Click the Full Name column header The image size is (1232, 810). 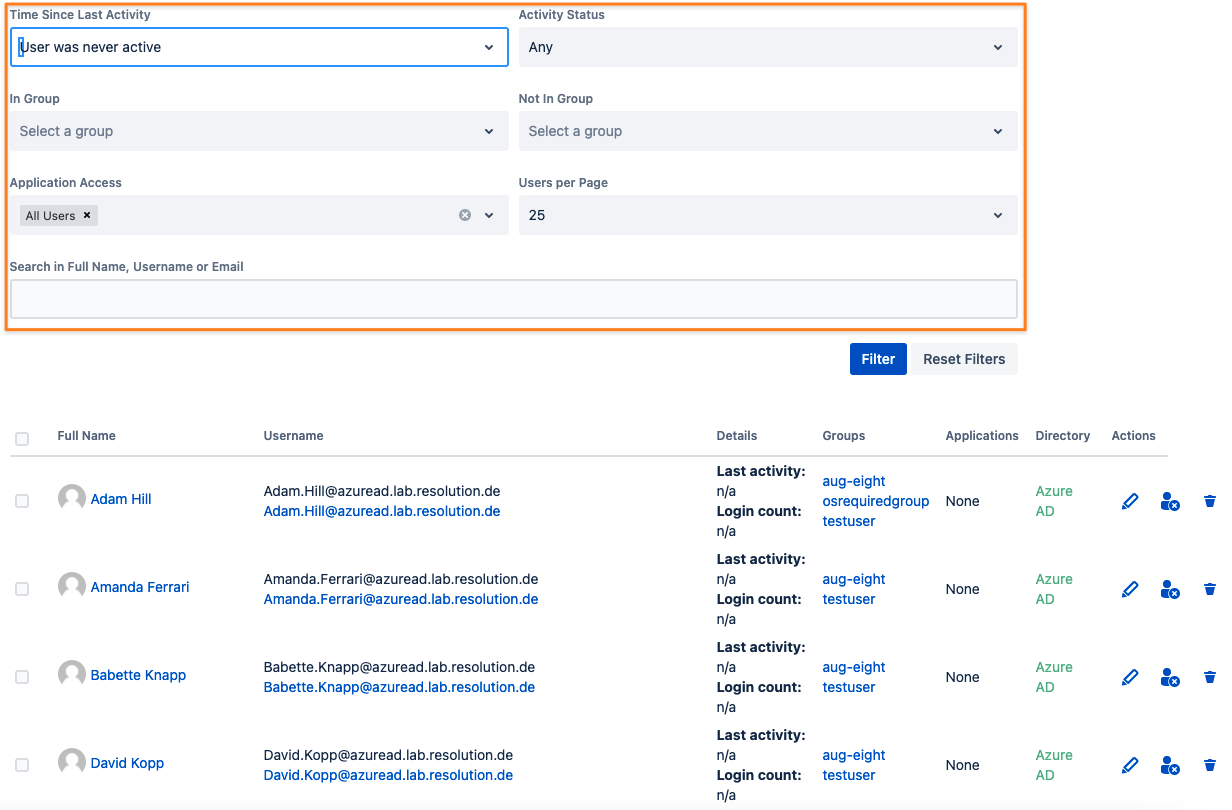tap(87, 436)
